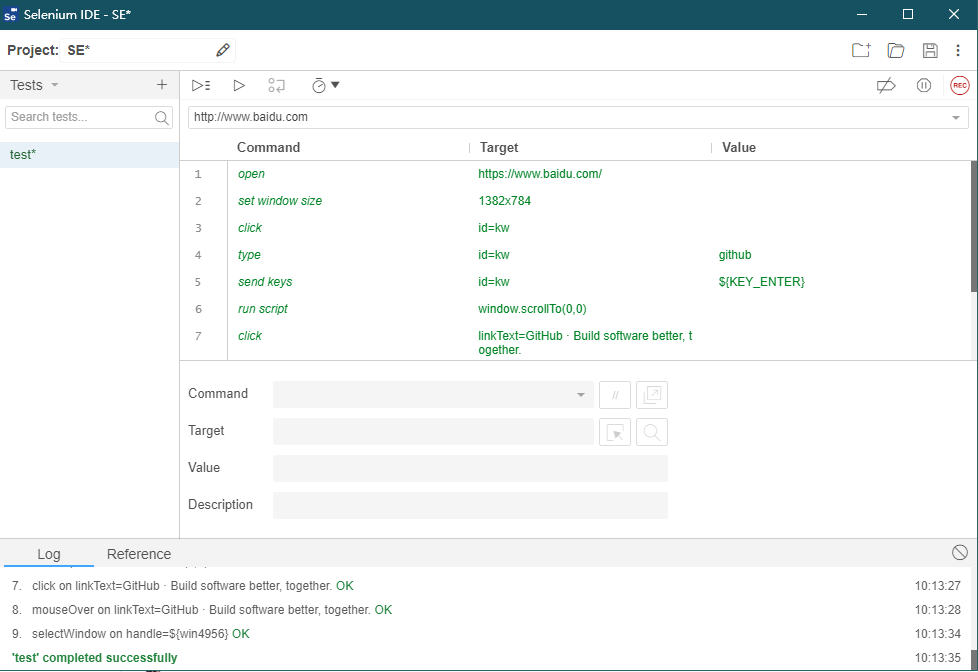
Task: Click the Run all tests icon
Action: (x=201, y=86)
